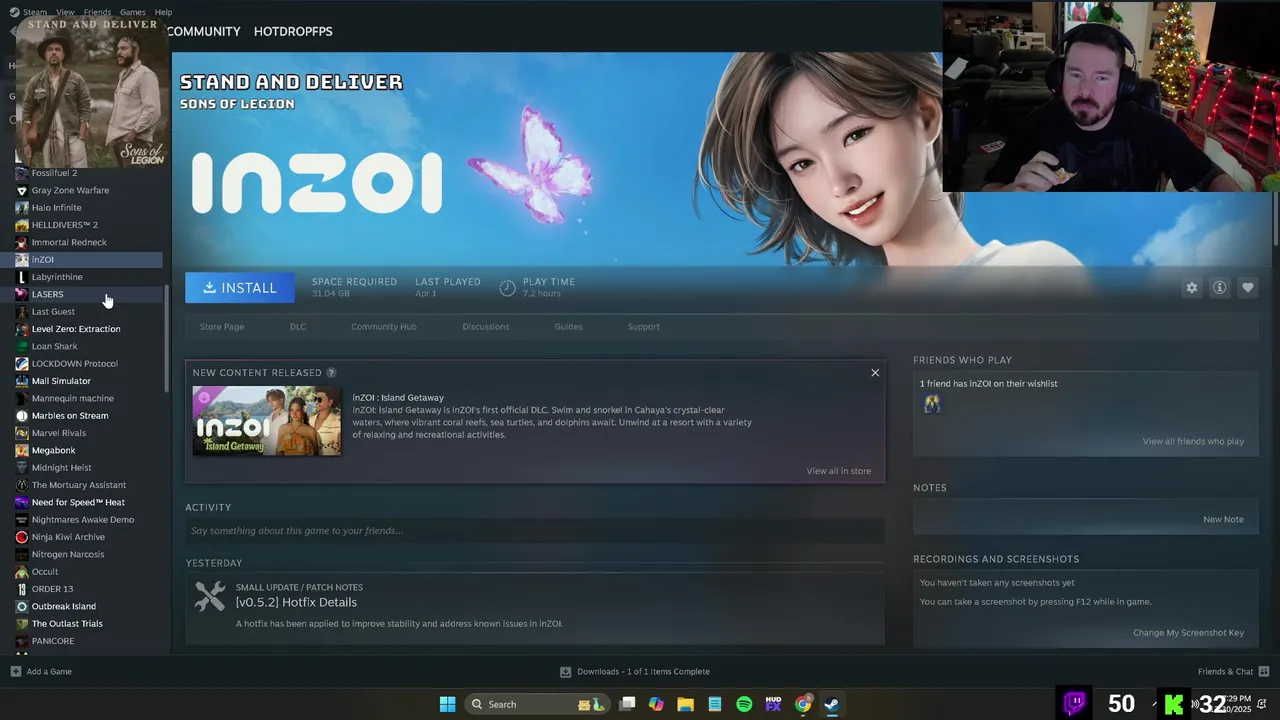The height and width of the screenshot is (720, 1280).
Task: Open the Community Hub tab
Action: 384,327
